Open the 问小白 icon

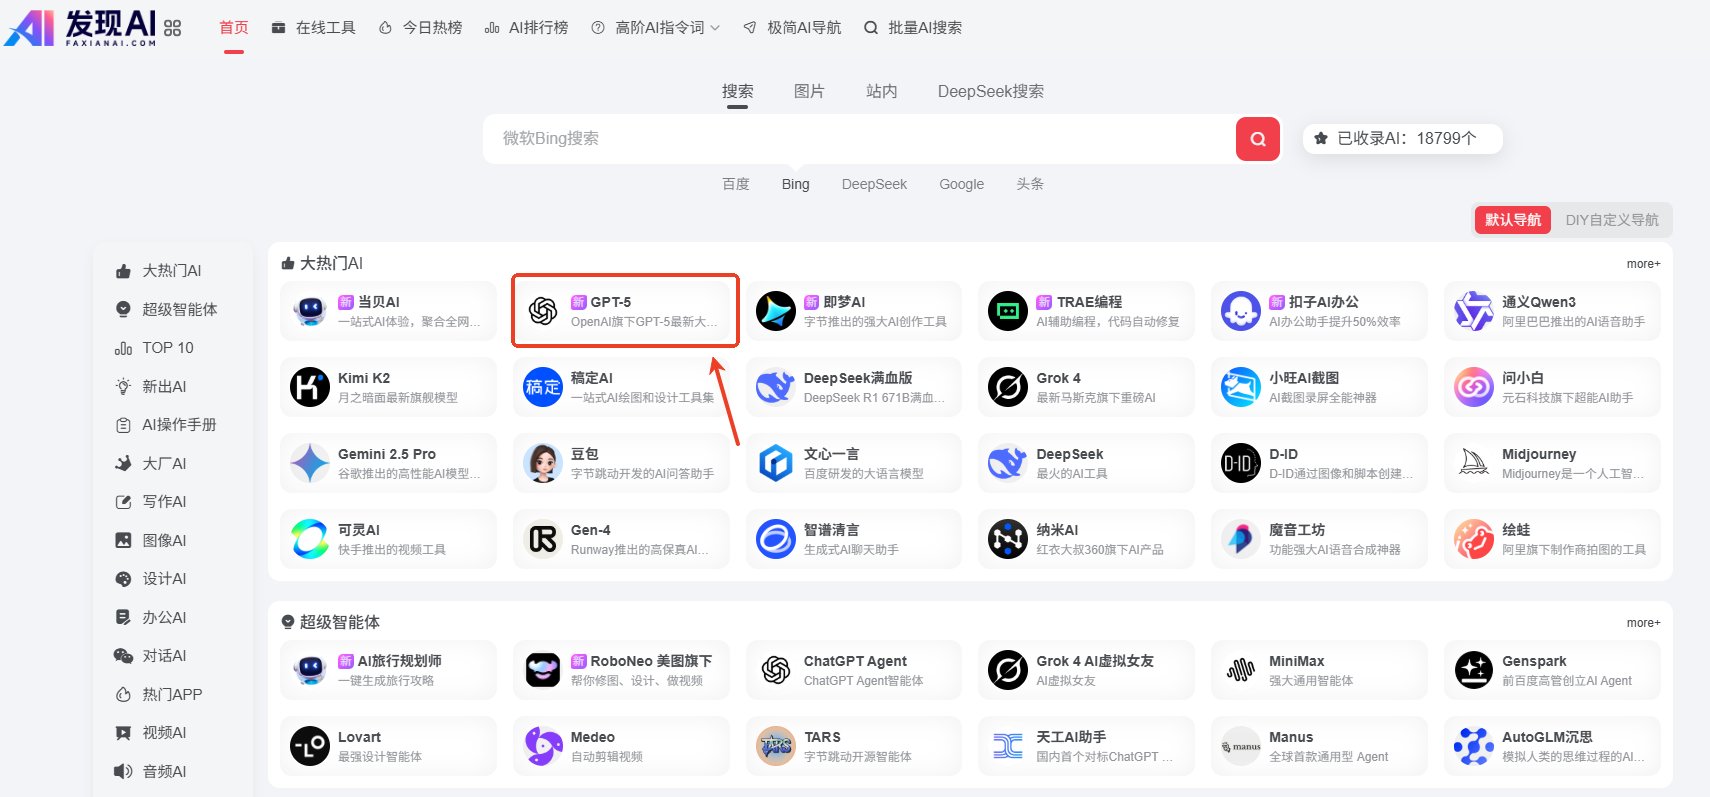[x=1474, y=387]
